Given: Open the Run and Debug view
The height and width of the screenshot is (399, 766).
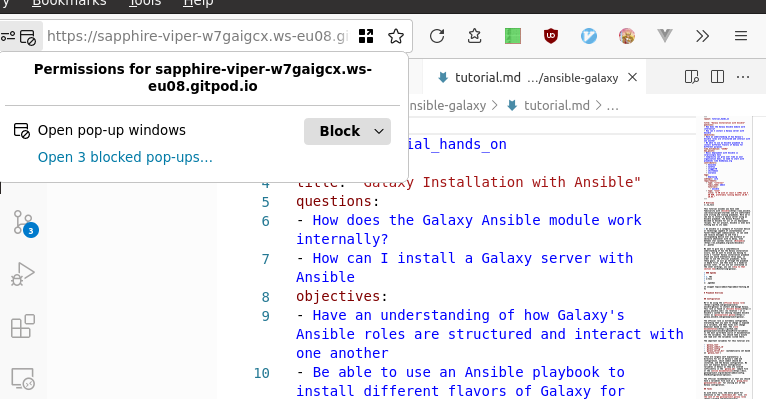Looking at the screenshot, I should (23, 274).
